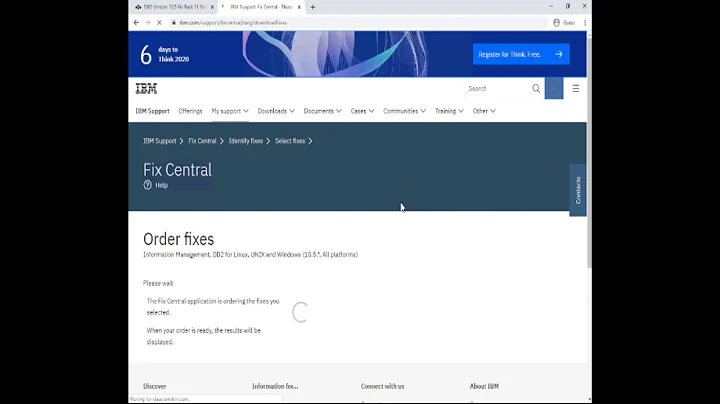Click the Register for Think. Free. button
This screenshot has height=404, width=720.
click(521, 54)
